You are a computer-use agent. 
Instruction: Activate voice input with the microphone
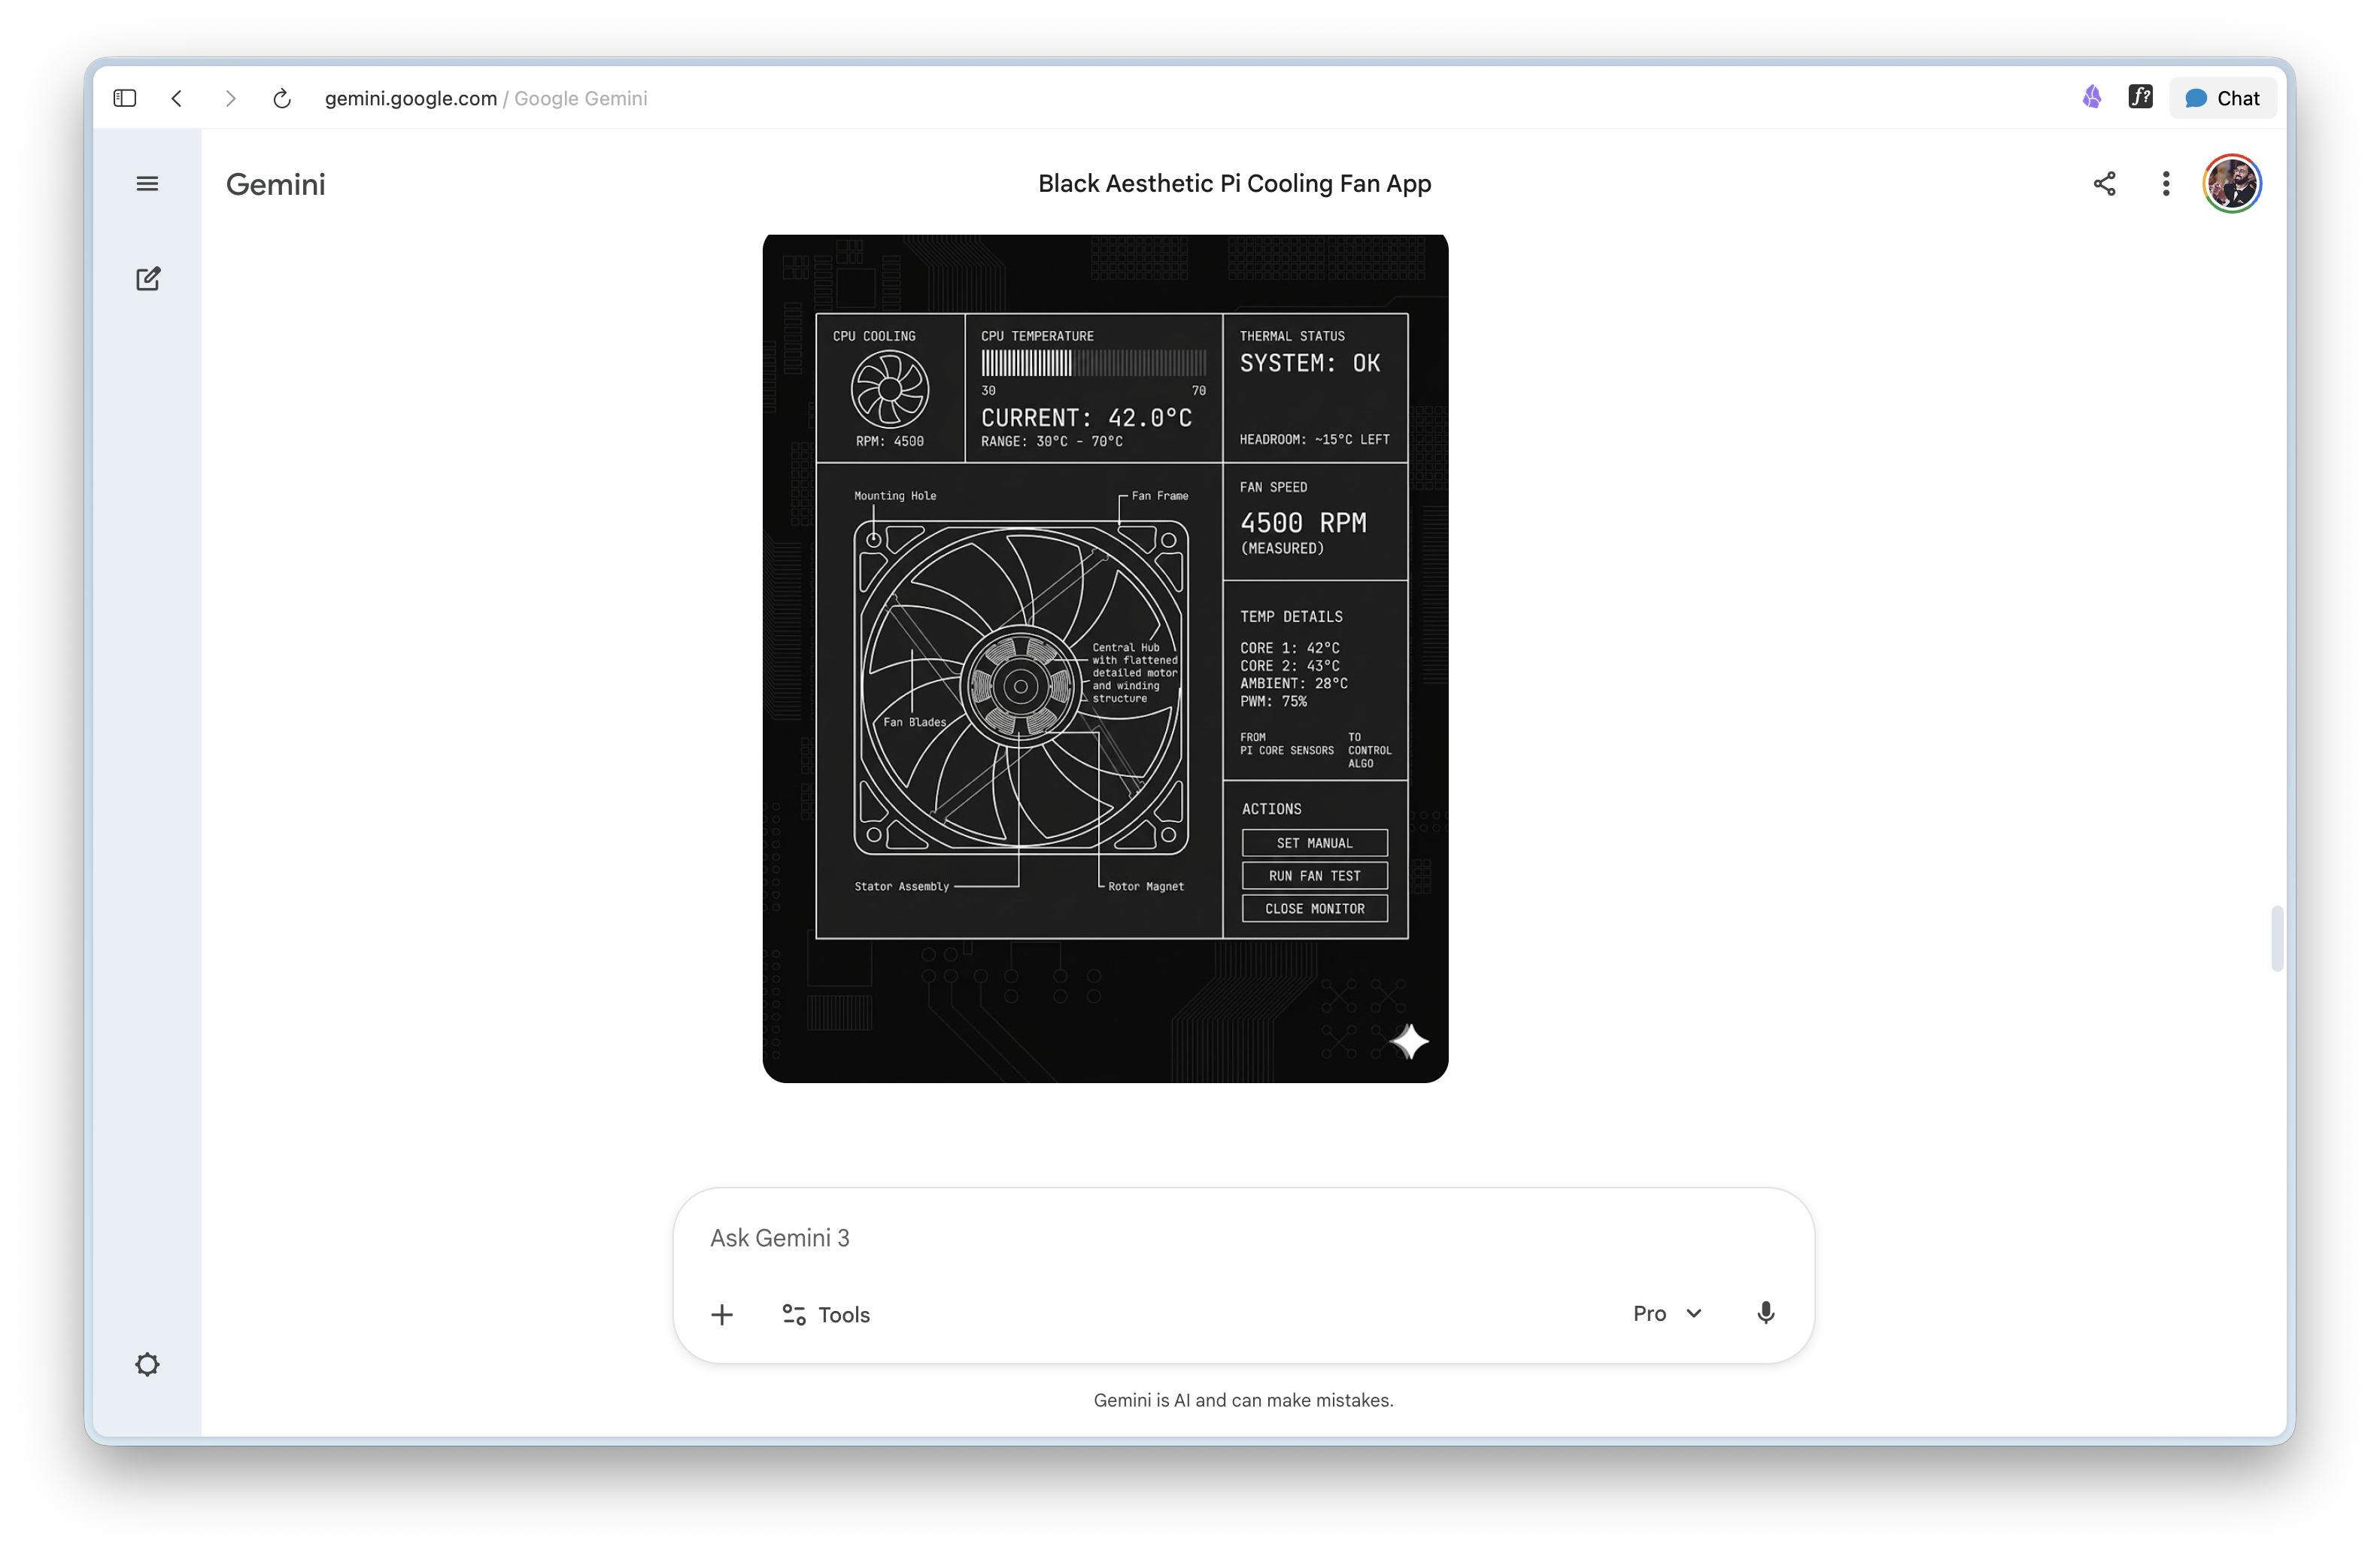(x=1765, y=1313)
